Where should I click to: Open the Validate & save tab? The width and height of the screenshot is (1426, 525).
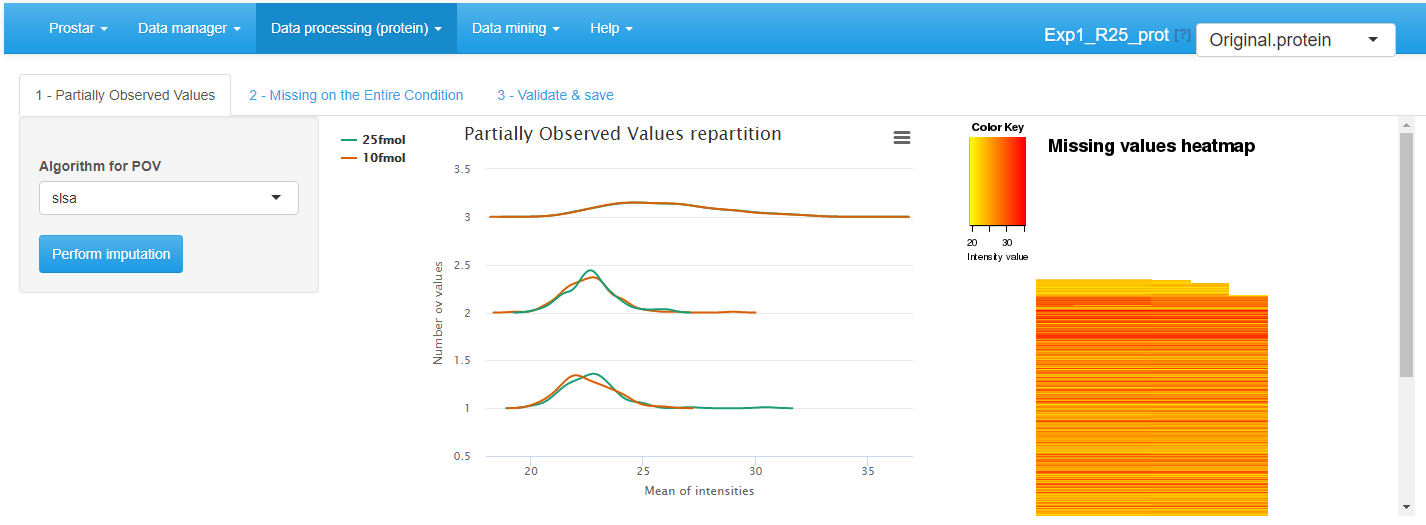point(555,96)
